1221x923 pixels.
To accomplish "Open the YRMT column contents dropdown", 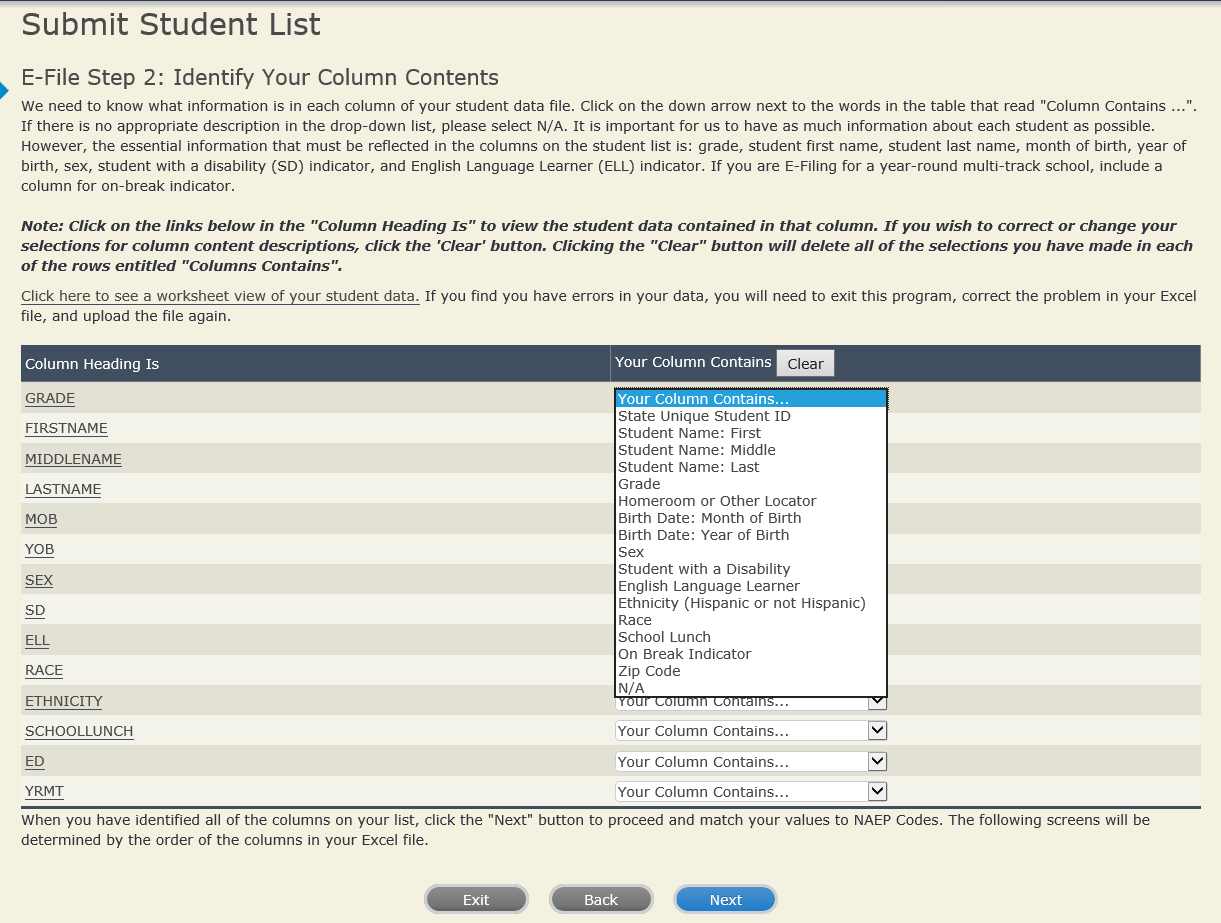I will 877,792.
